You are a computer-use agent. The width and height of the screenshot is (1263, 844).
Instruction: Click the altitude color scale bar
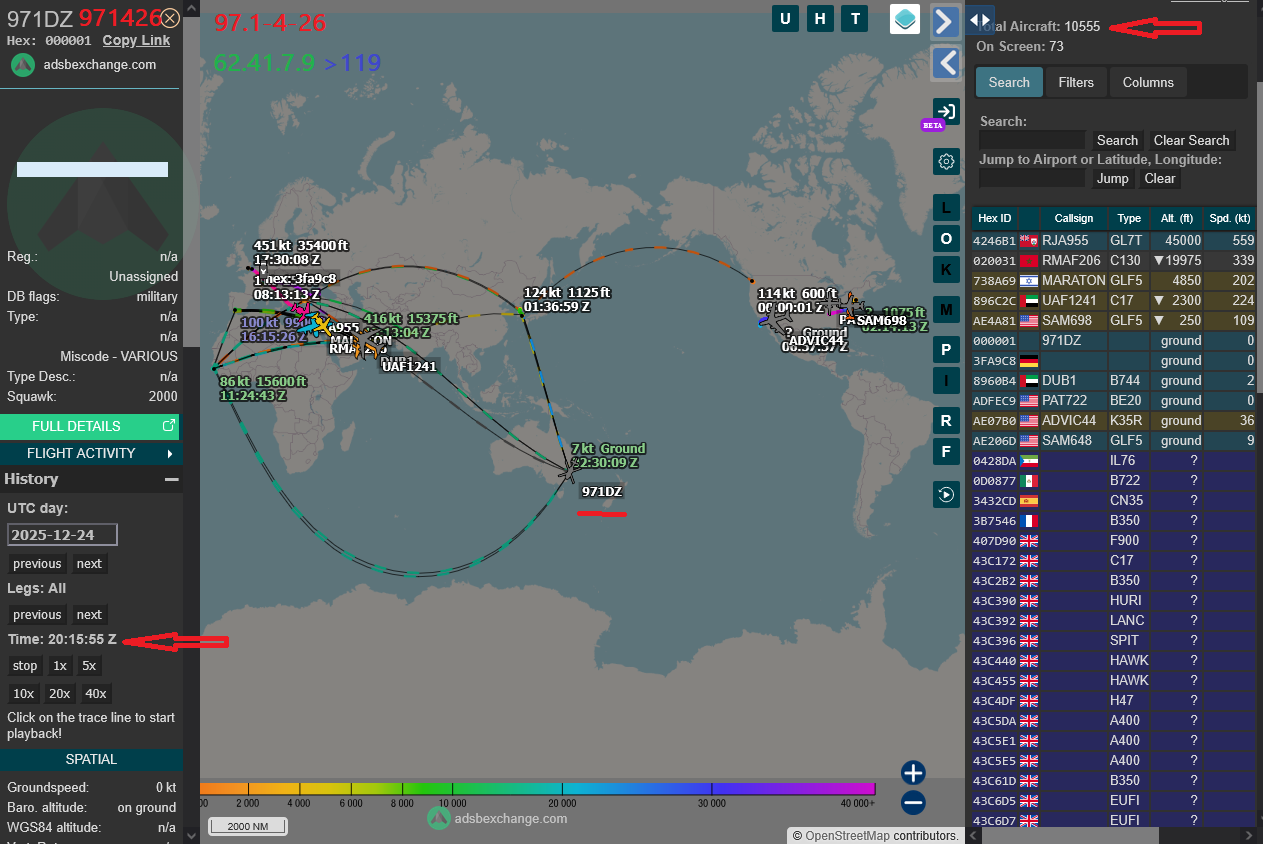point(540,789)
